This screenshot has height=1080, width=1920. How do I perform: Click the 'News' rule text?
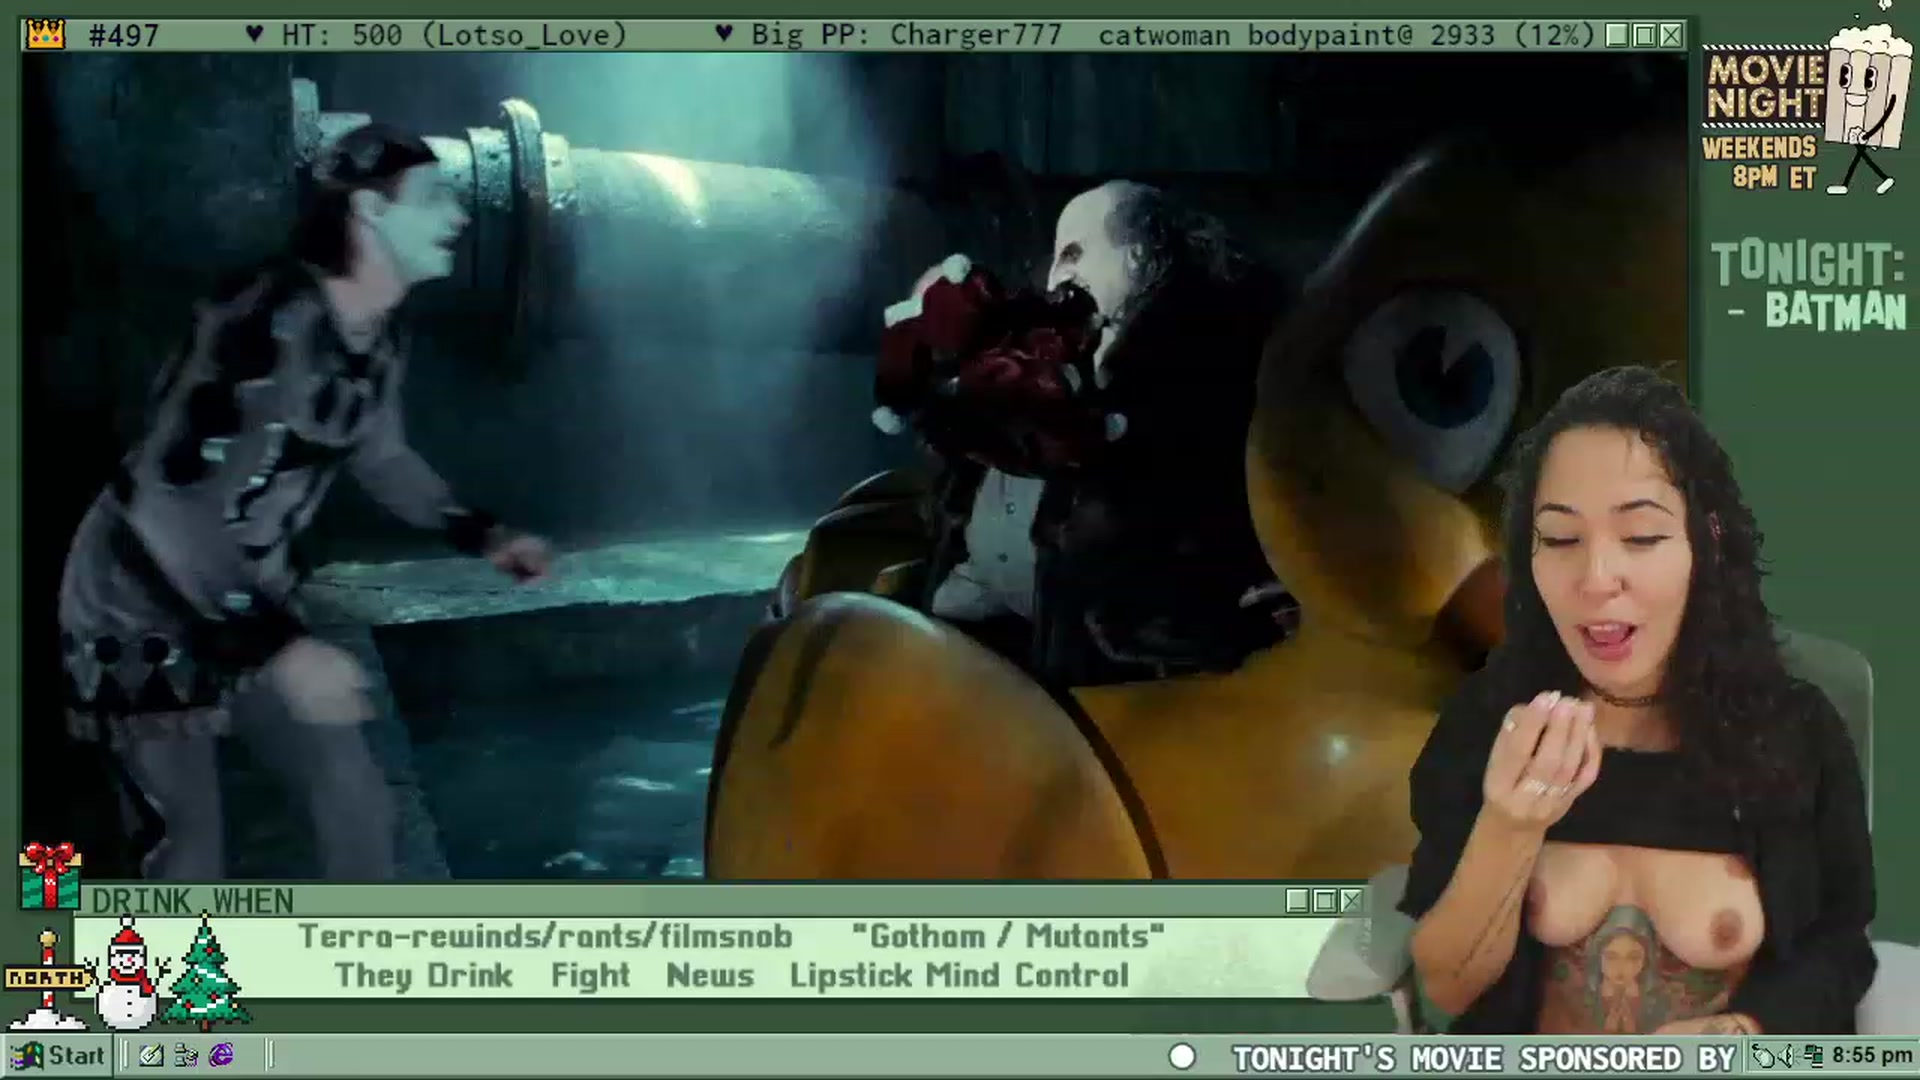click(x=710, y=976)
